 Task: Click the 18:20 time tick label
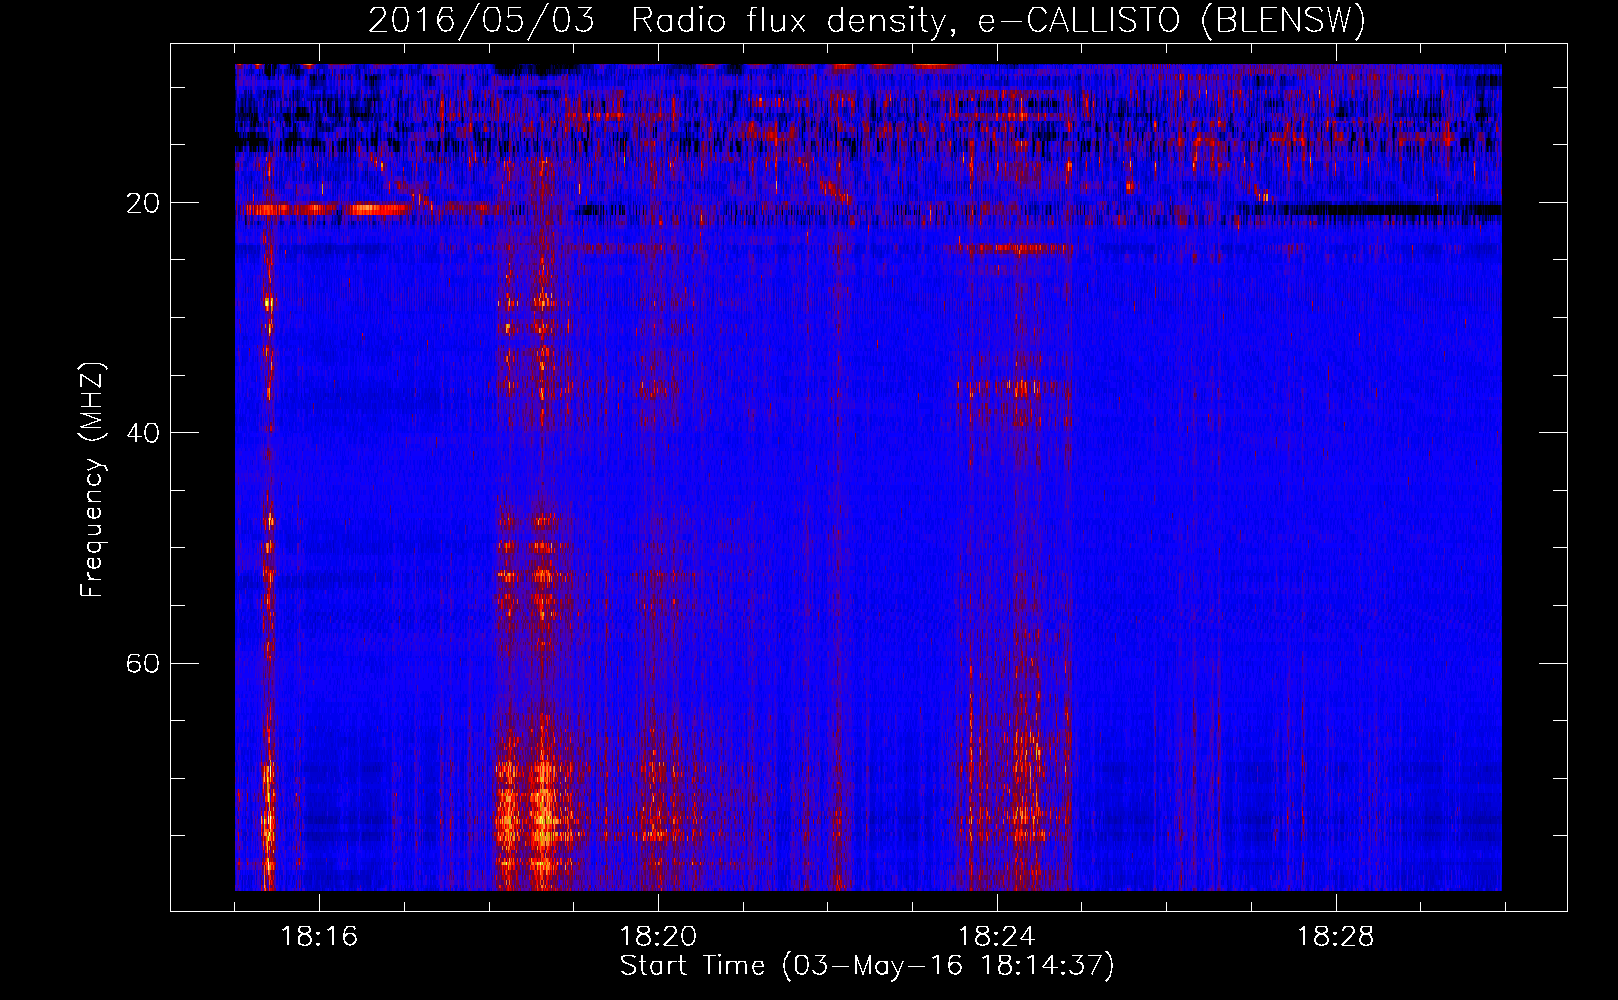[658, 937]
